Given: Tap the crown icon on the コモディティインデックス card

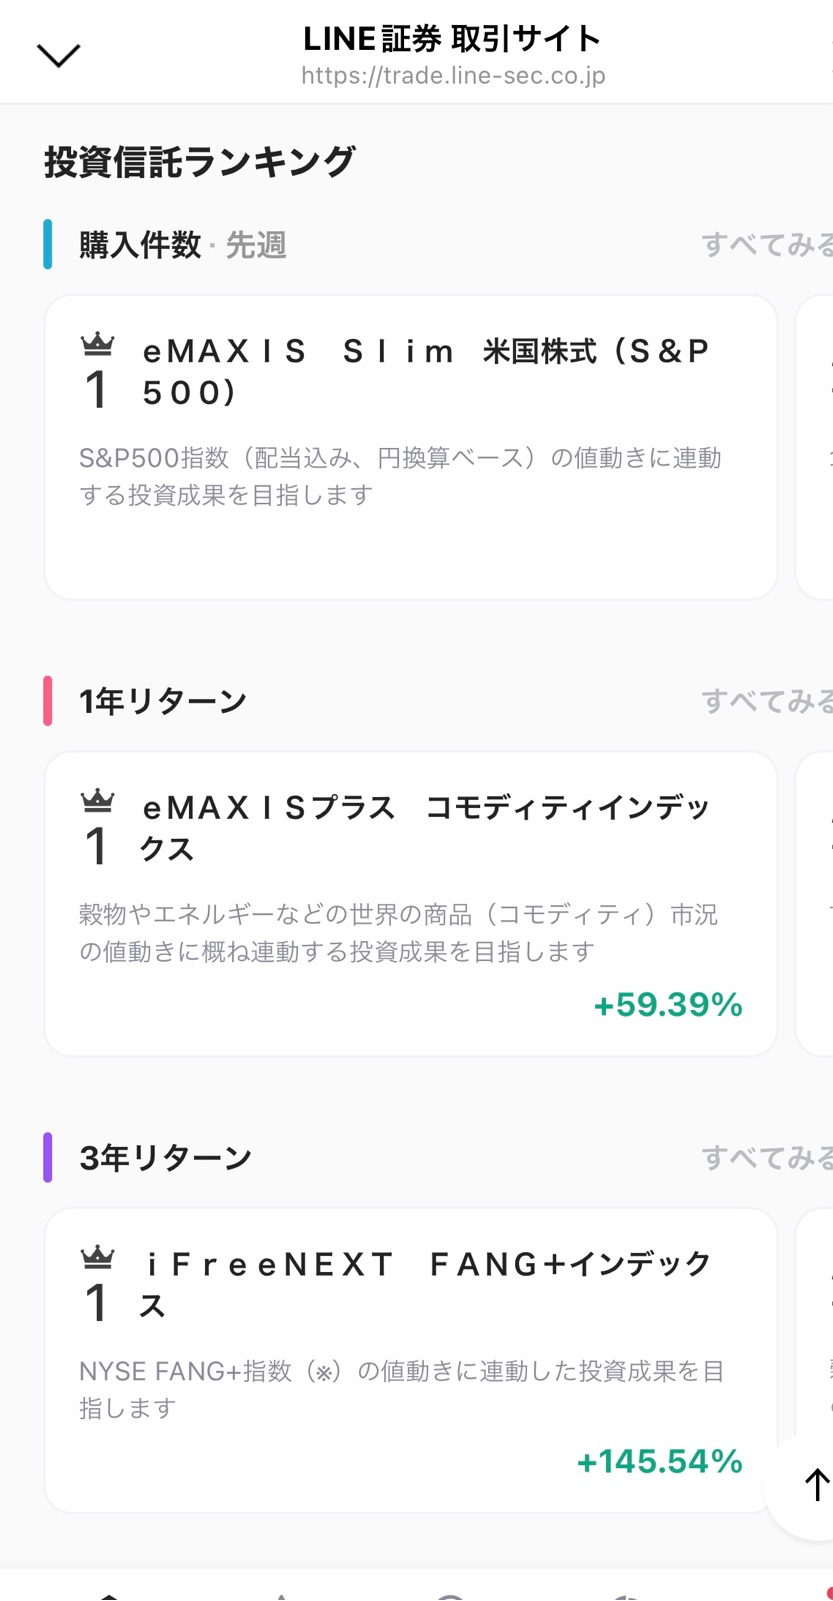Looking at the screenshot, I should coord(97,801).
